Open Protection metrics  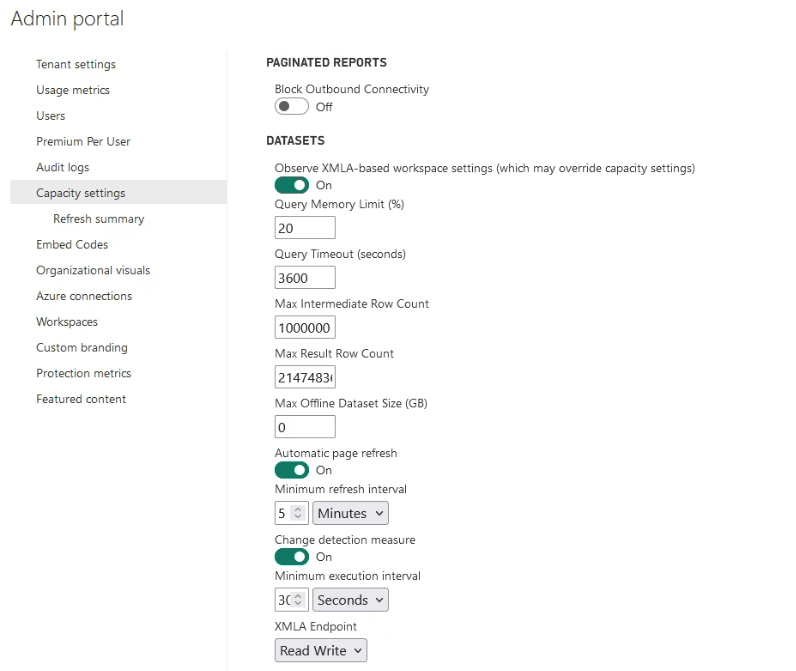pos(83,373)
